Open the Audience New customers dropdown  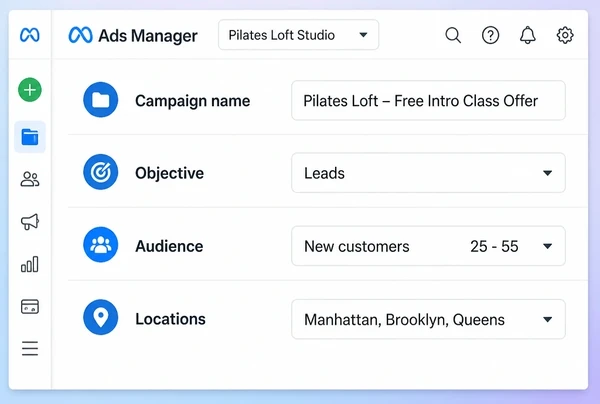[428, 246]
